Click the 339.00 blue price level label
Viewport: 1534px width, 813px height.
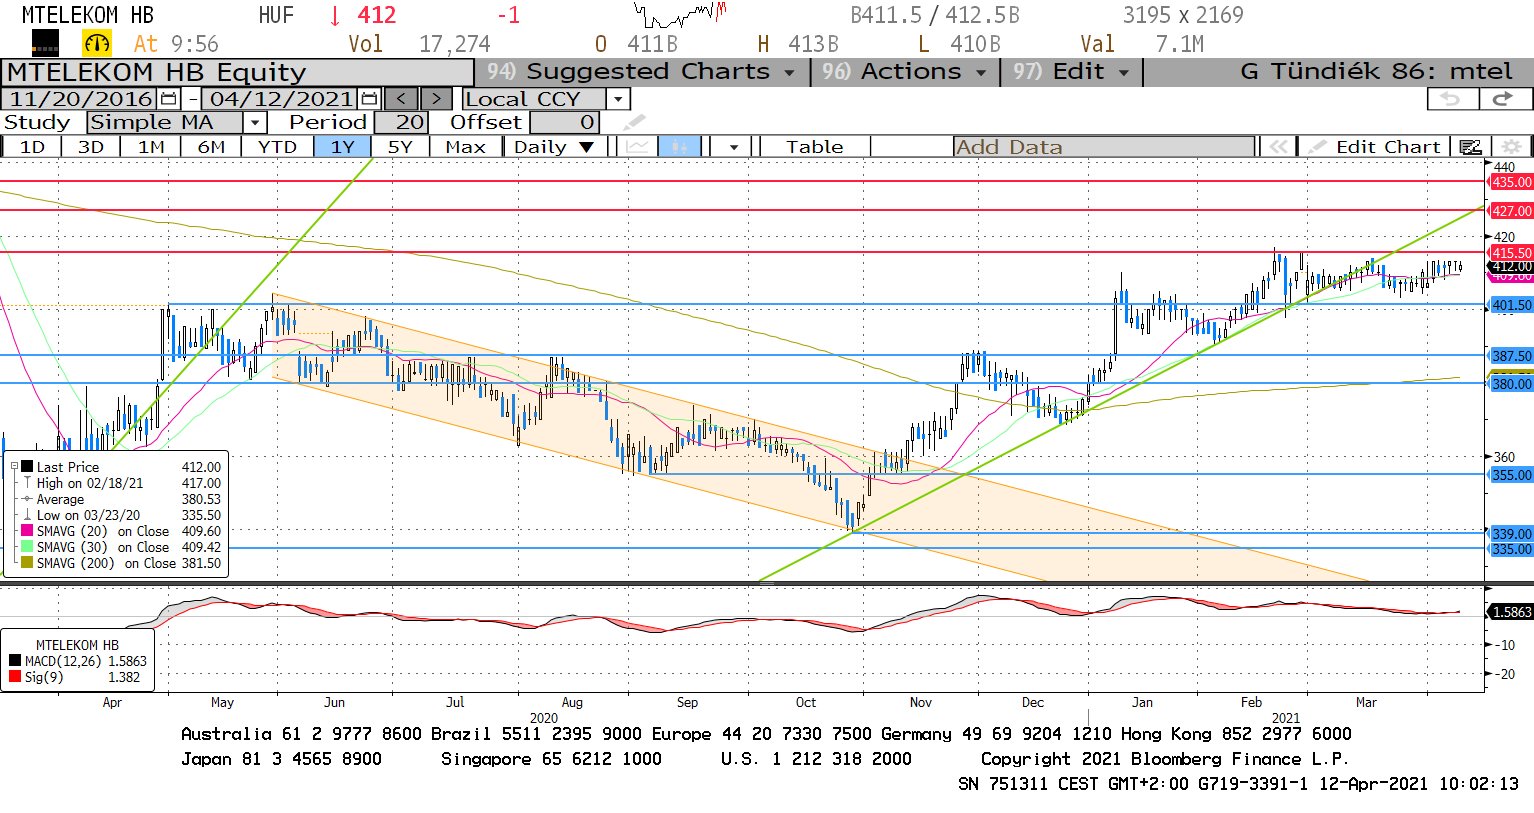pyautogui.click(x=1511, y=534)
